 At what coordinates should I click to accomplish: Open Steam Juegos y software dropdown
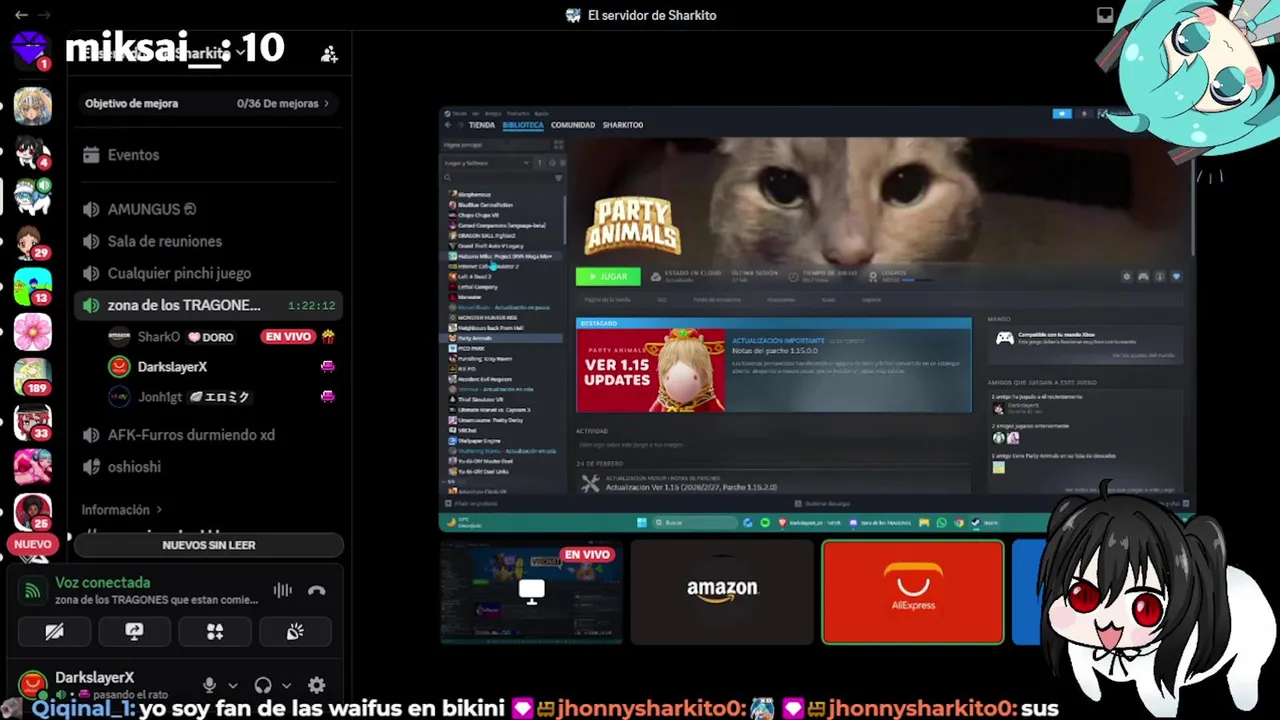pos(487,163)
